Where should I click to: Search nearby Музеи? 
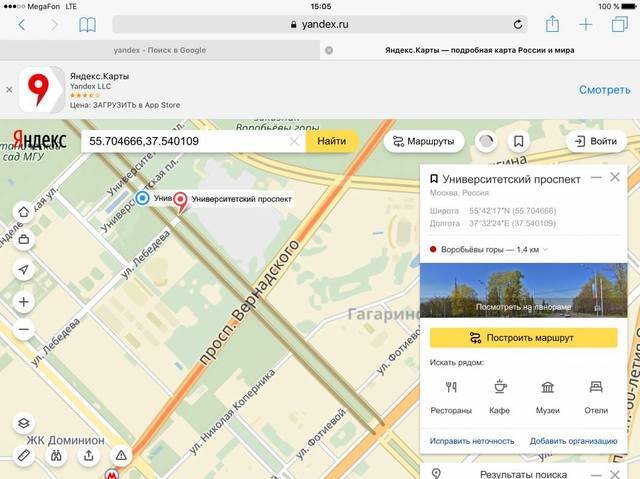click(547, 397)
